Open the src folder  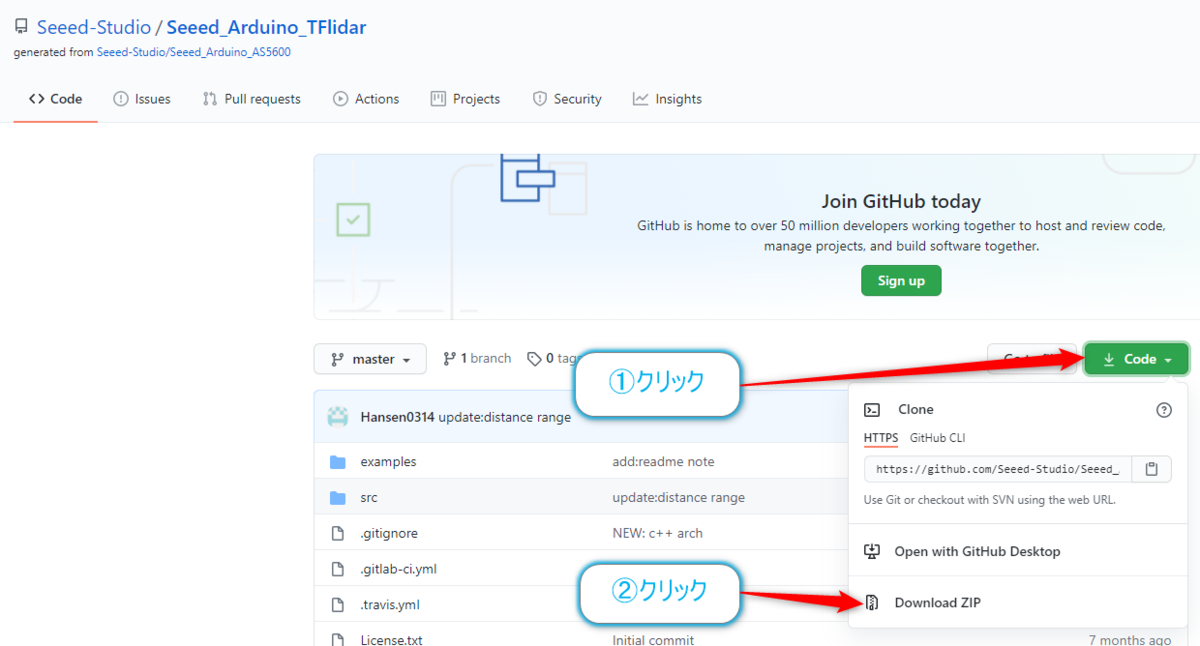(369, 497)
